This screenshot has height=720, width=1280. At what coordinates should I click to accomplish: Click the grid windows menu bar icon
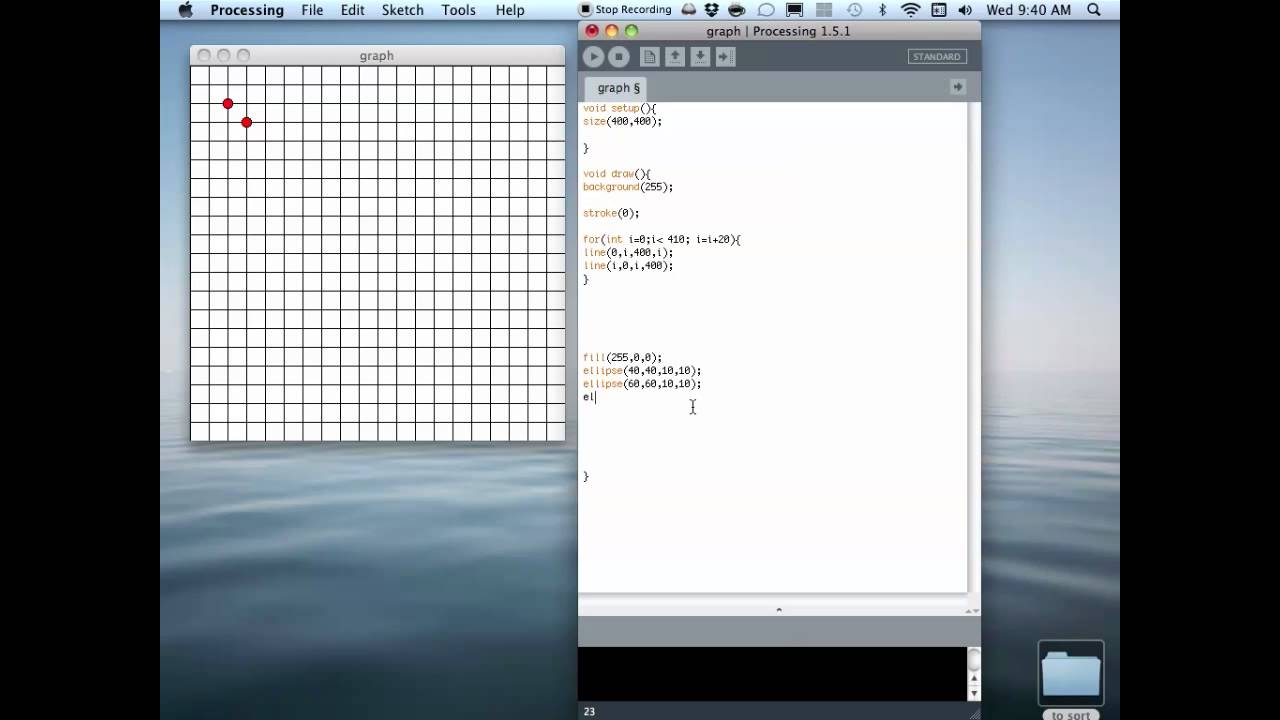824,10
